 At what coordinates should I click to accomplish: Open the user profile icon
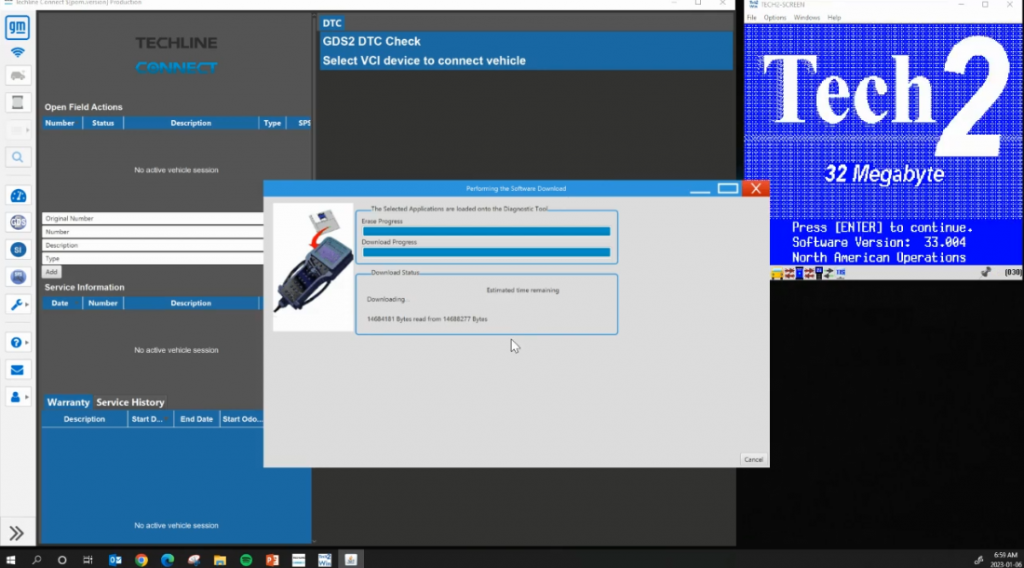pyautogui.click(x=15, y=397)
